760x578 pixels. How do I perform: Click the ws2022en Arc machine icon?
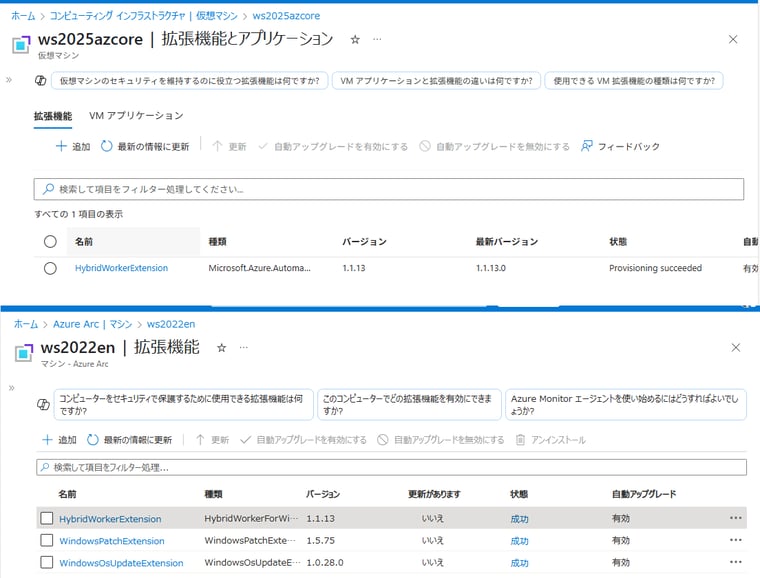tap(24, 353)
